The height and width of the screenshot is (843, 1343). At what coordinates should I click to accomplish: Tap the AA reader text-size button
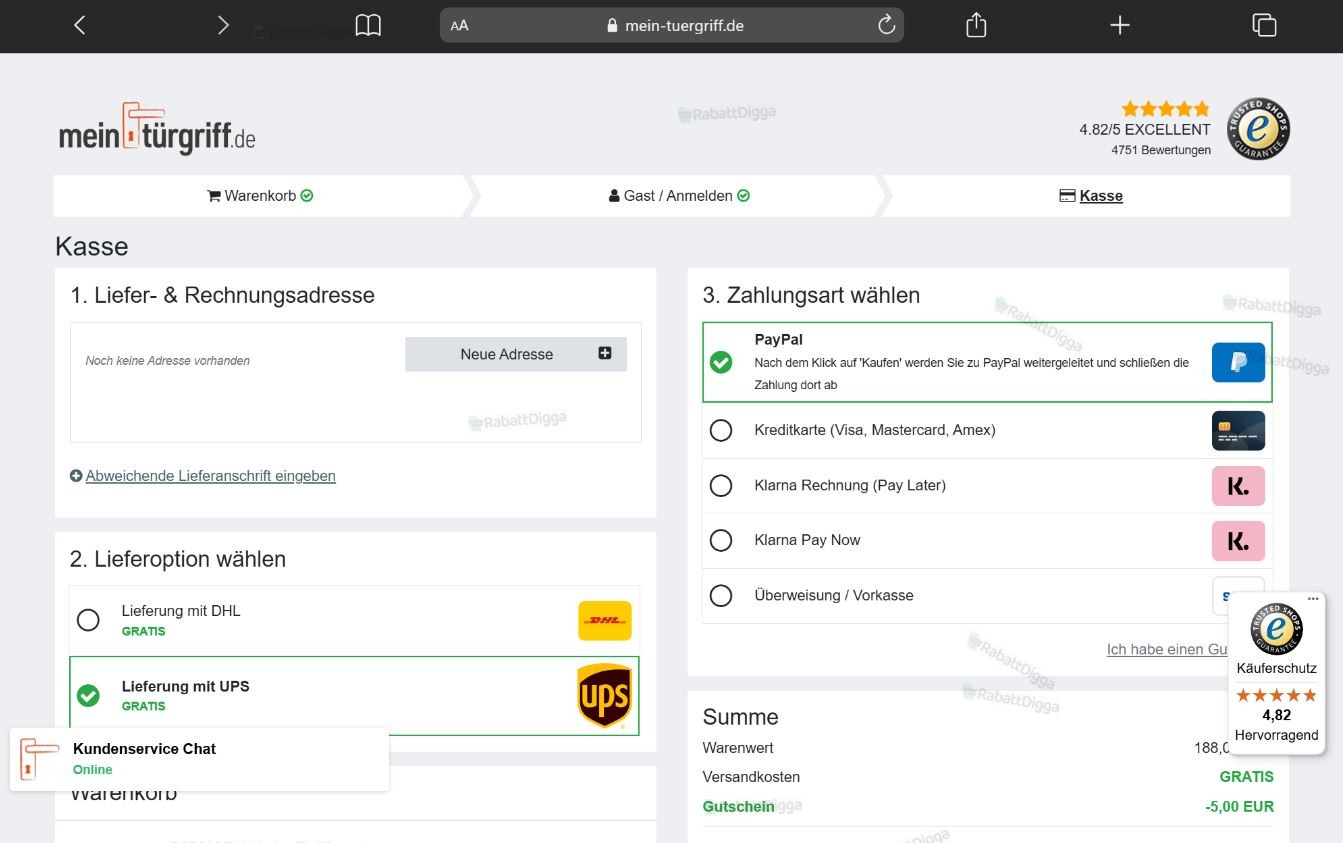(459, 26)
